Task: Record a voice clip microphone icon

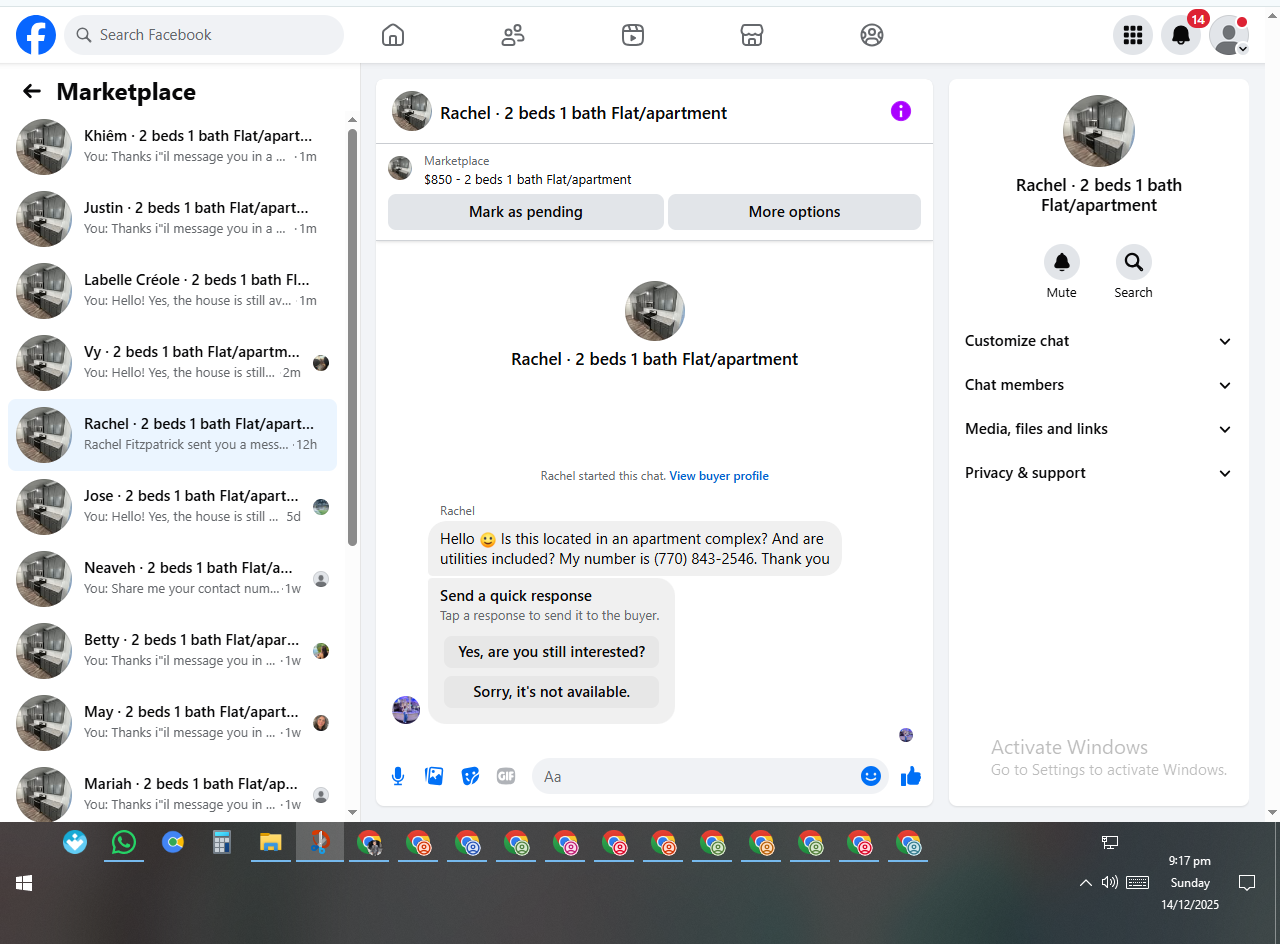Action: coord(398,776)
